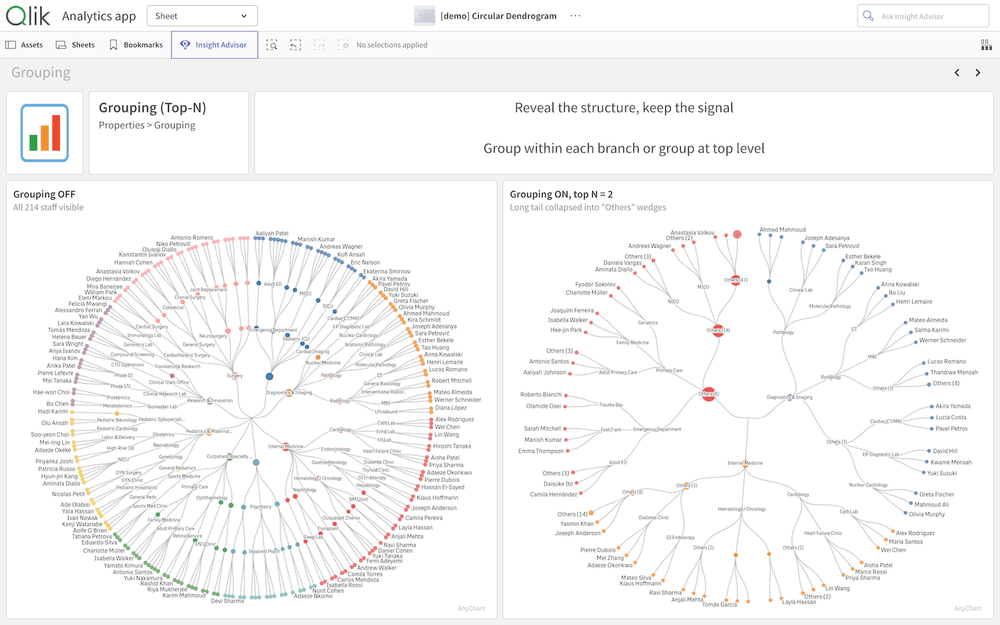Viewport: 1000px width, 625px height.
Task: Open the selections tool grid icon
Action: pos(986,45)
